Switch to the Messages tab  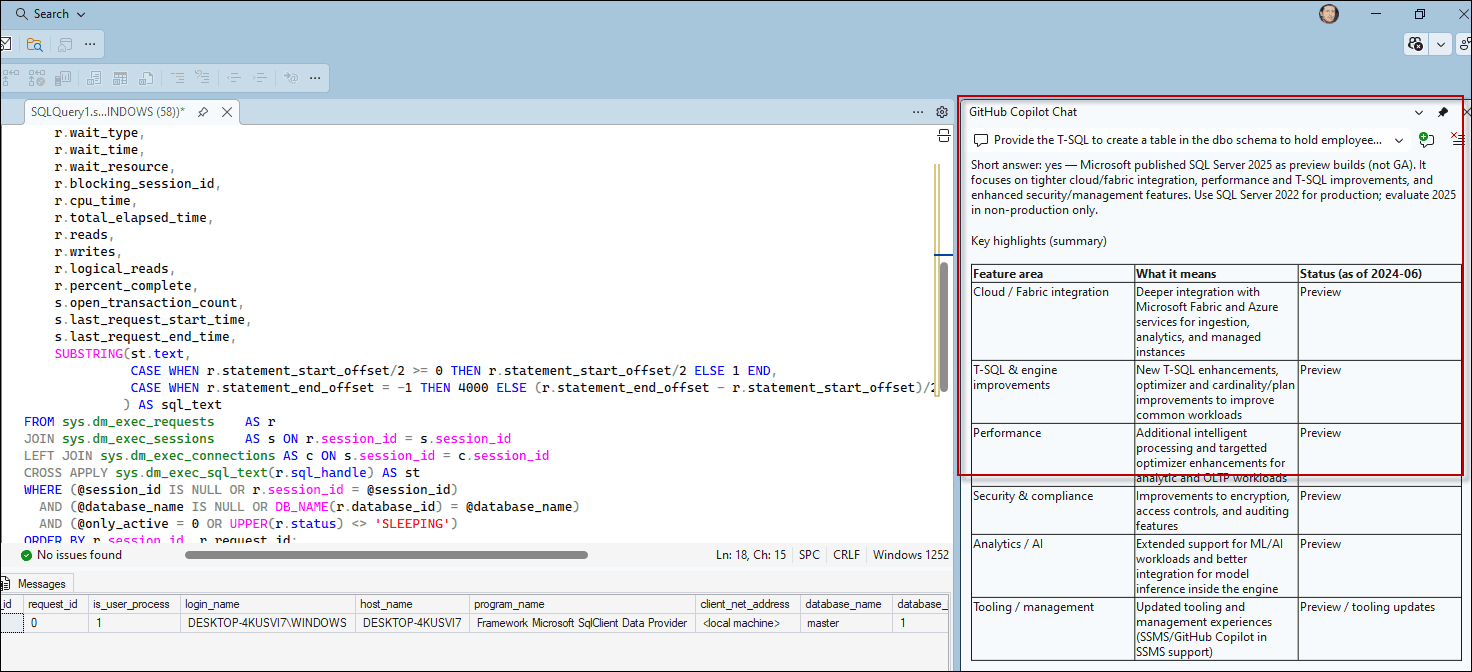pos(43,583)
